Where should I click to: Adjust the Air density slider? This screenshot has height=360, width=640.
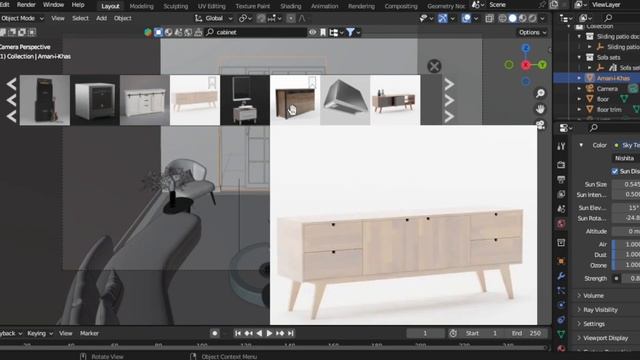point(626,244)
